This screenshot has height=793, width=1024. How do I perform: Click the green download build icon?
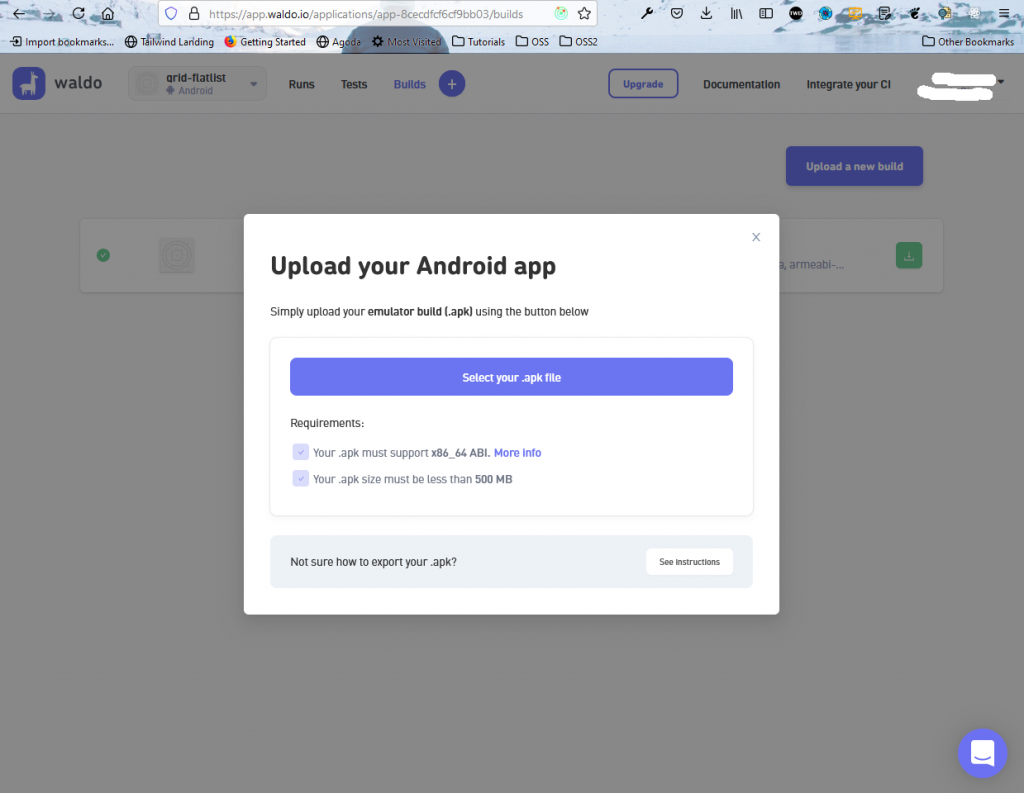click(x=909, y=255)
